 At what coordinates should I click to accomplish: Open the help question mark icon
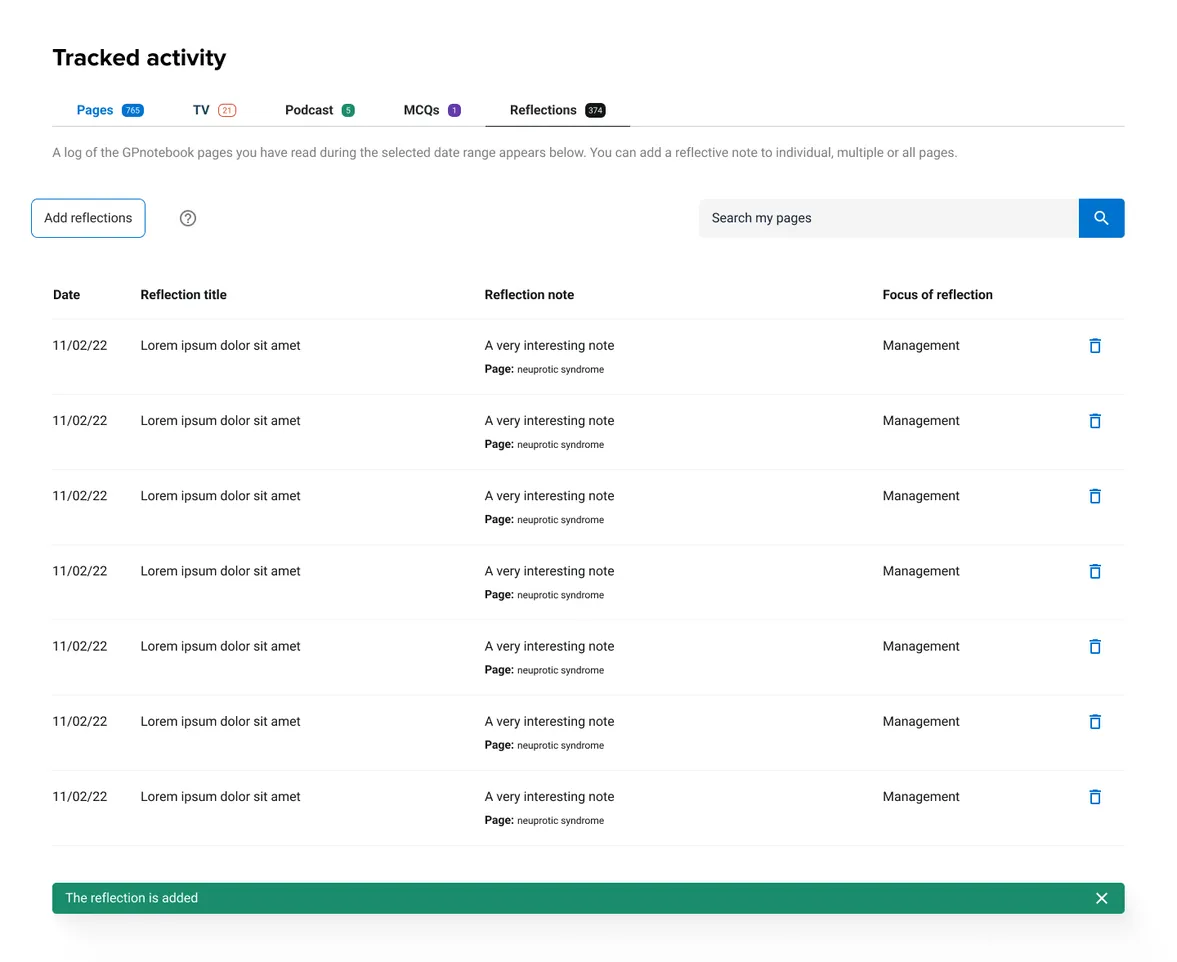[188, 218]
